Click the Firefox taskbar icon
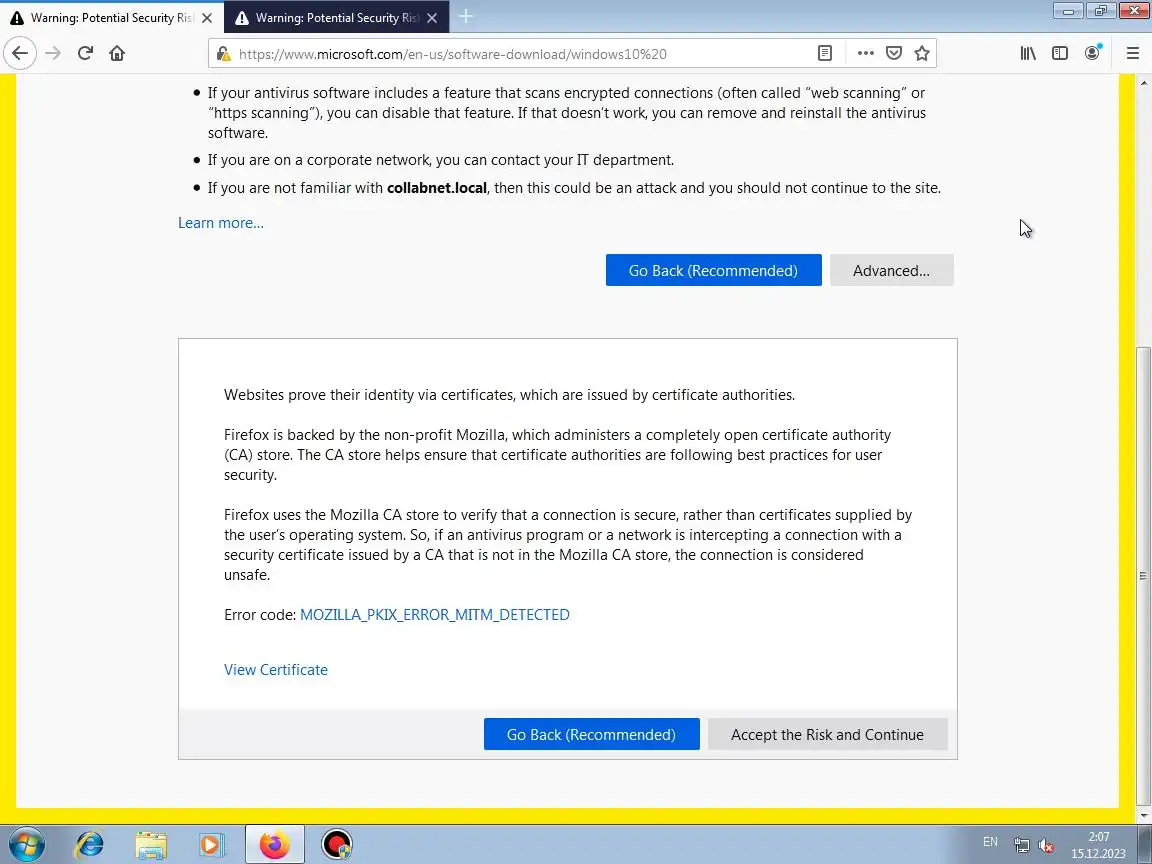 (x=274, y=845)
